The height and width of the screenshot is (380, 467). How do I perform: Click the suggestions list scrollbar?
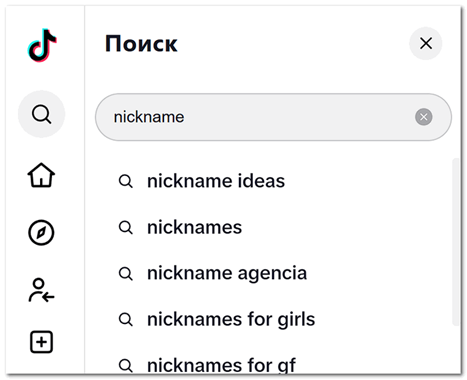click(x=456, y=242)
